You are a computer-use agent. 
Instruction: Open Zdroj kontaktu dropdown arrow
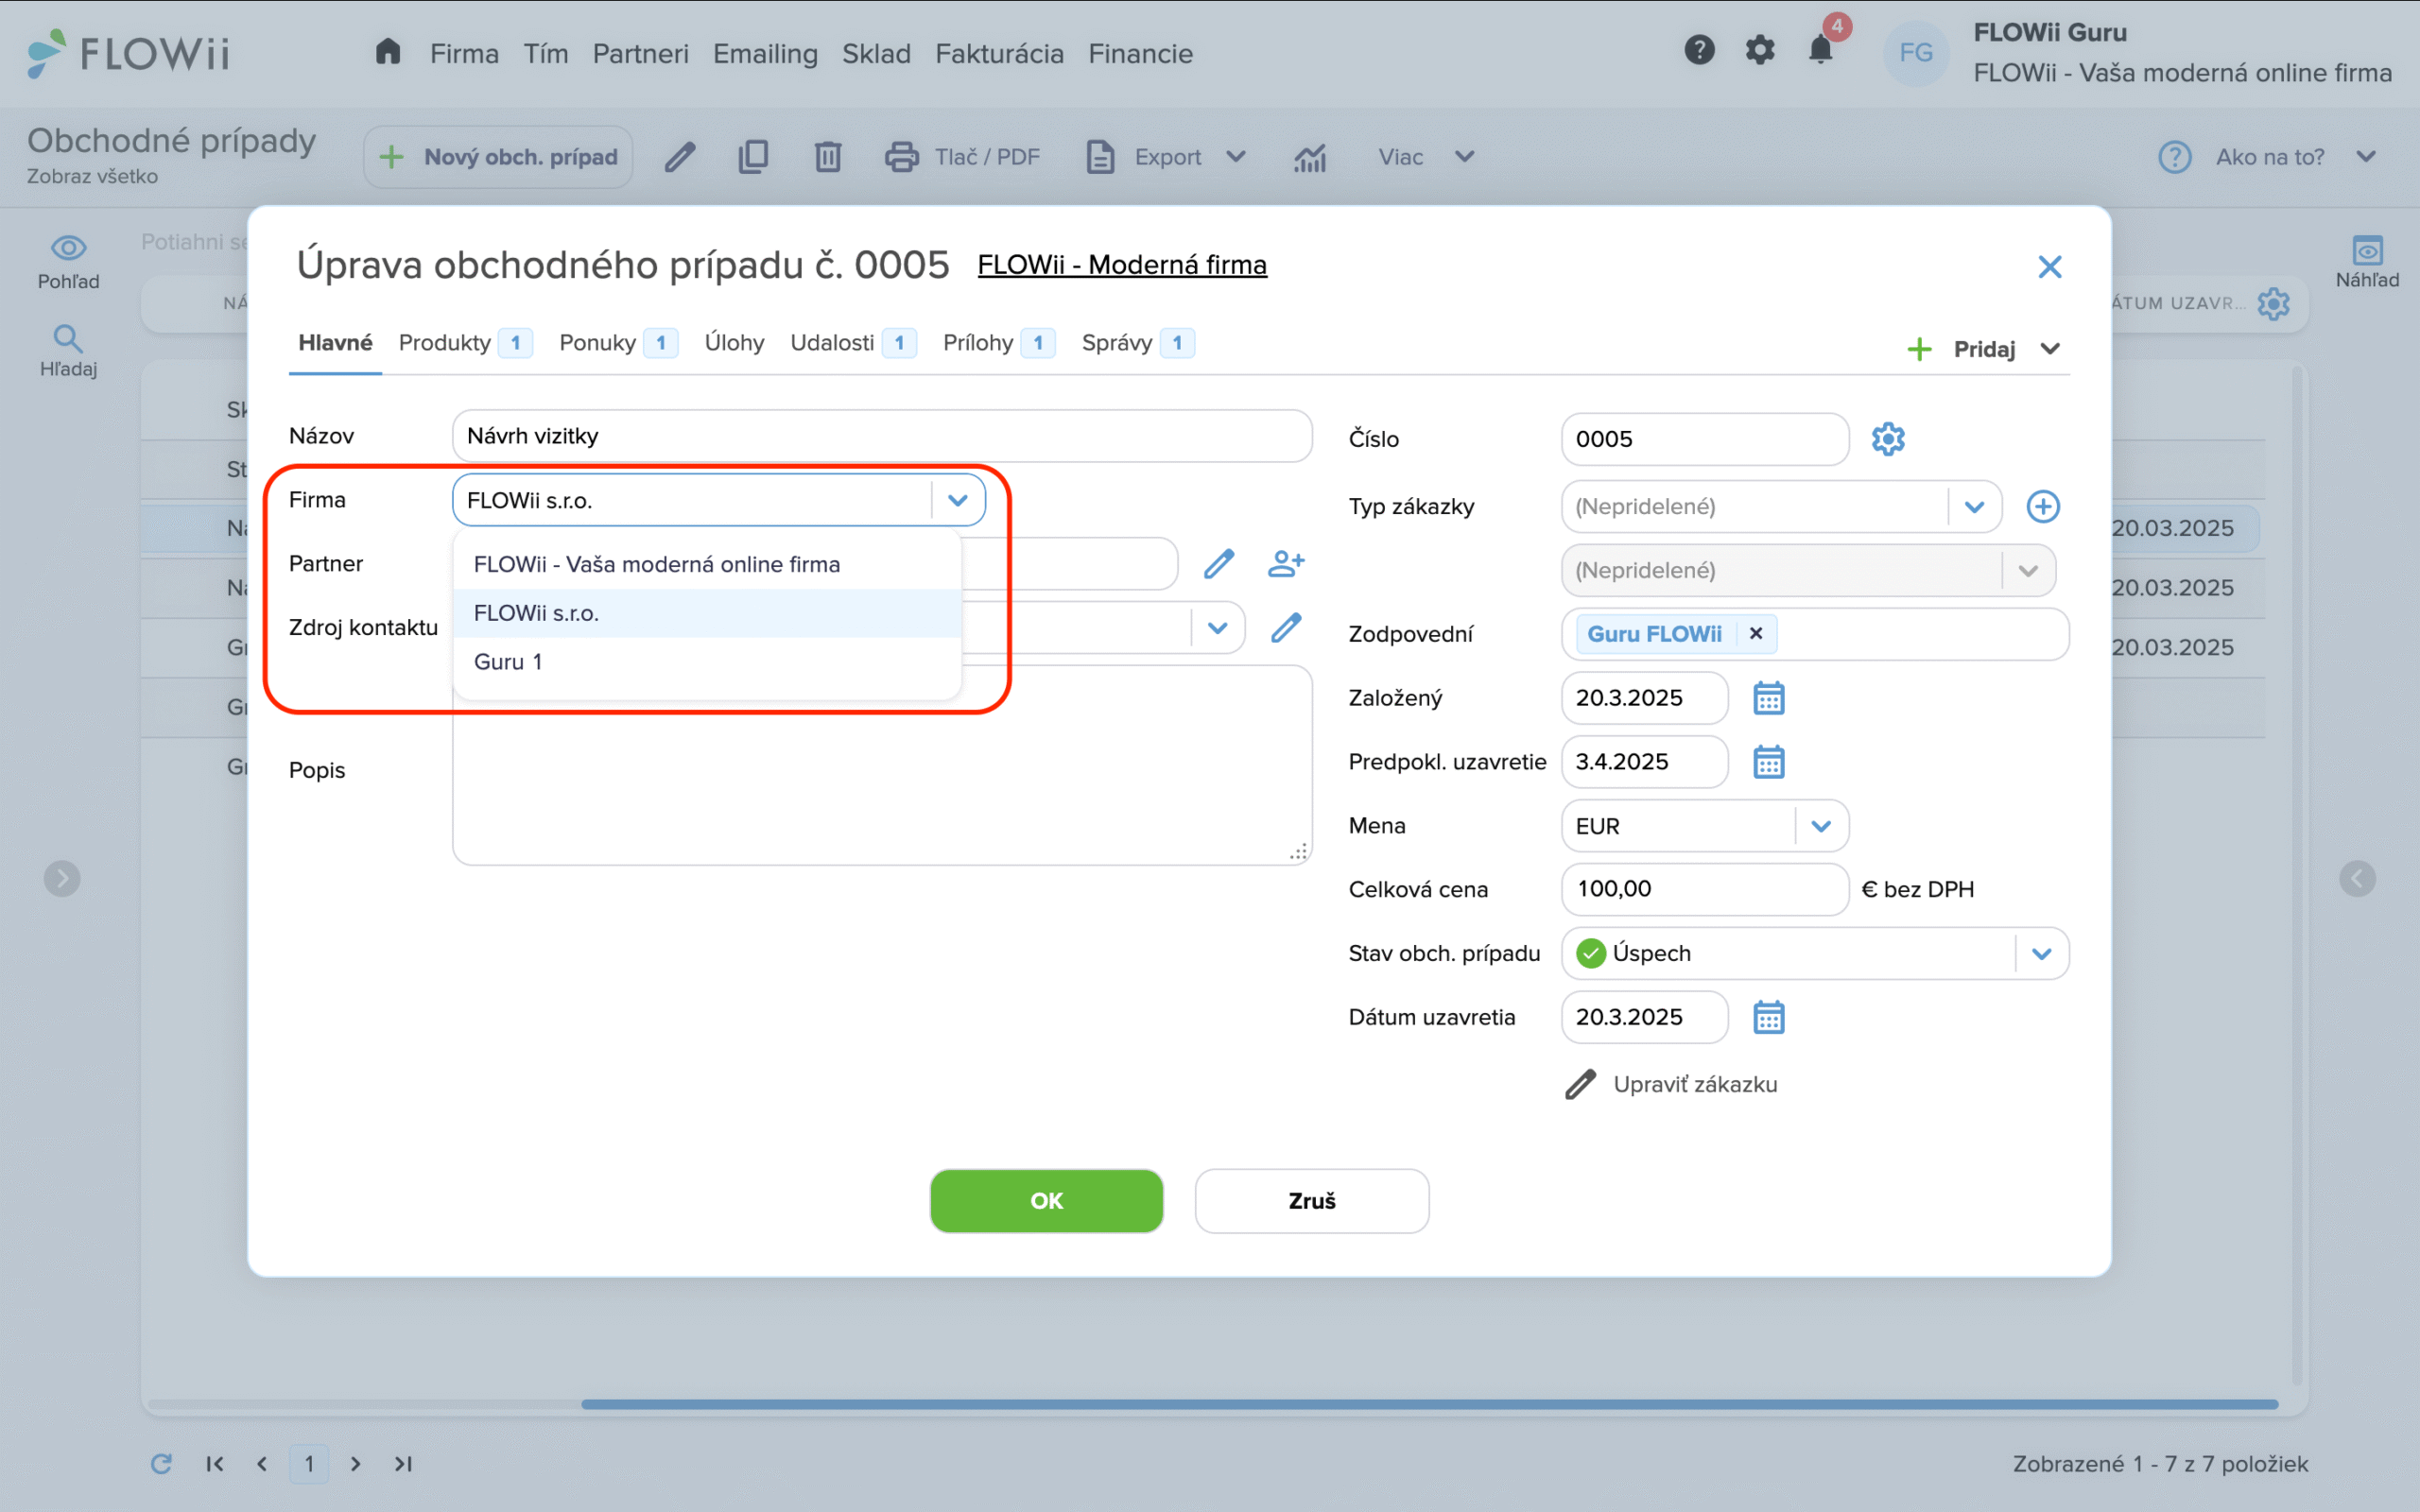tap(1217, 627)
